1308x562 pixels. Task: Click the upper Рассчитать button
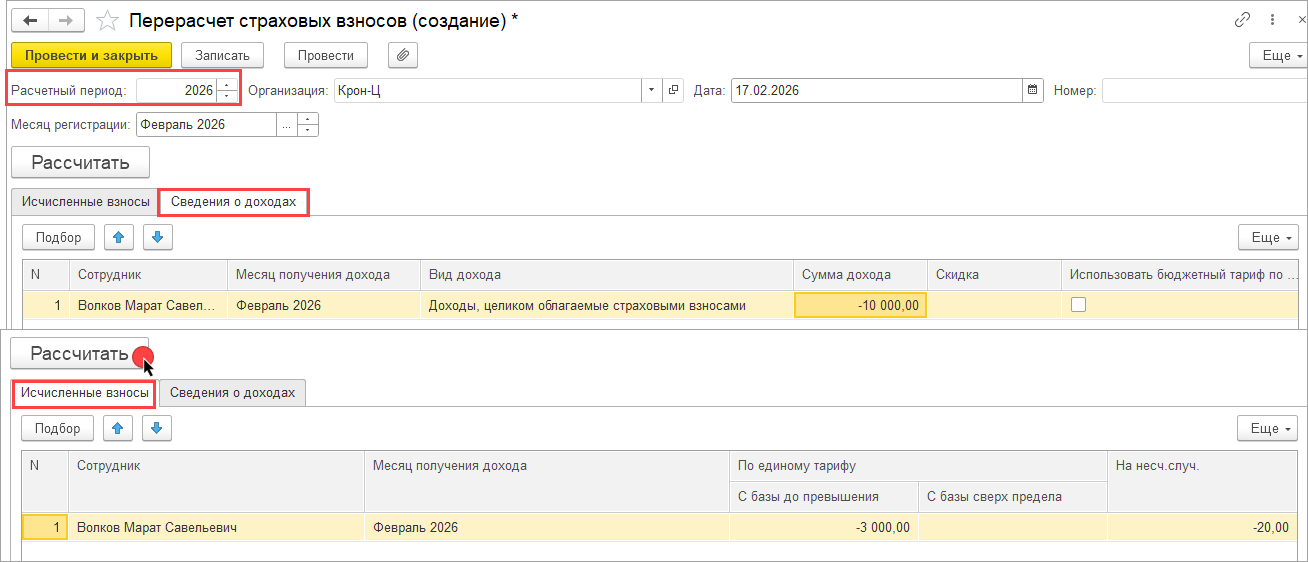coord(80,162)
